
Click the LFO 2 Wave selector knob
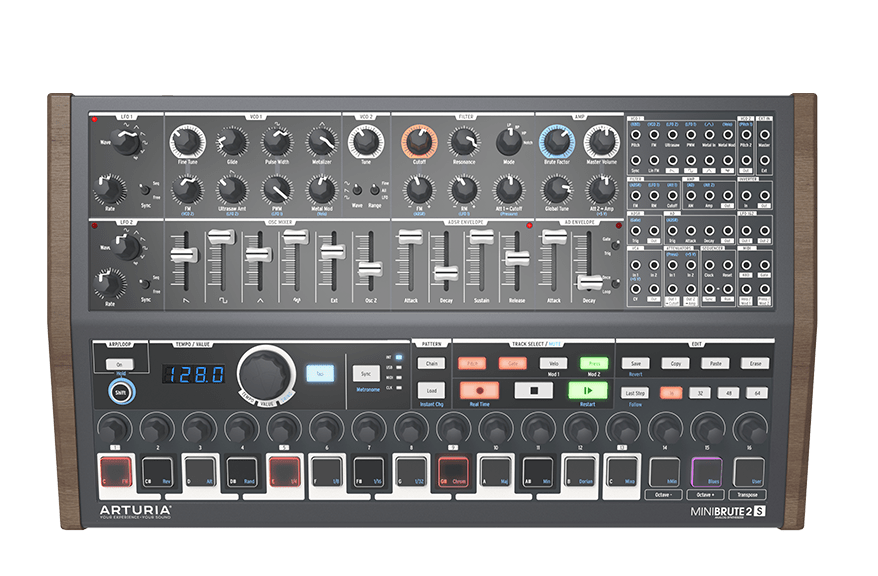pyautogui.click(x=127, y=247)
